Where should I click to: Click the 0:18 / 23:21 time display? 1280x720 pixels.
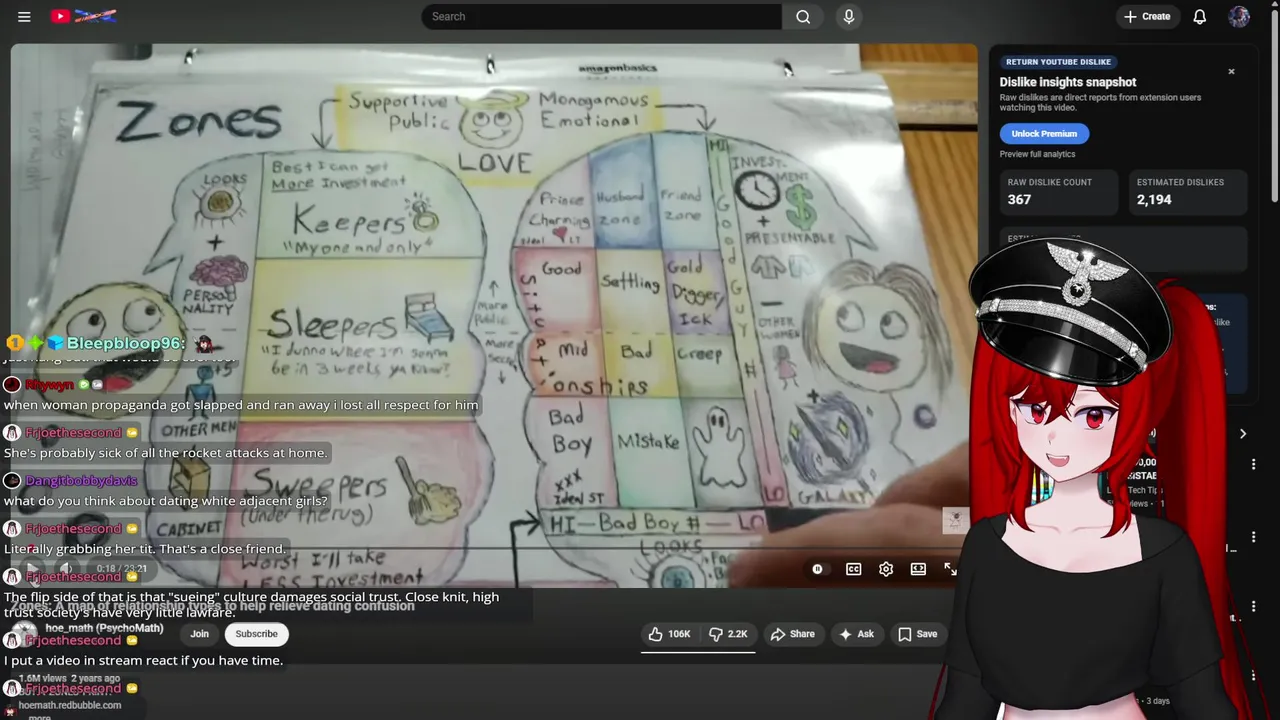pos(121,569)
